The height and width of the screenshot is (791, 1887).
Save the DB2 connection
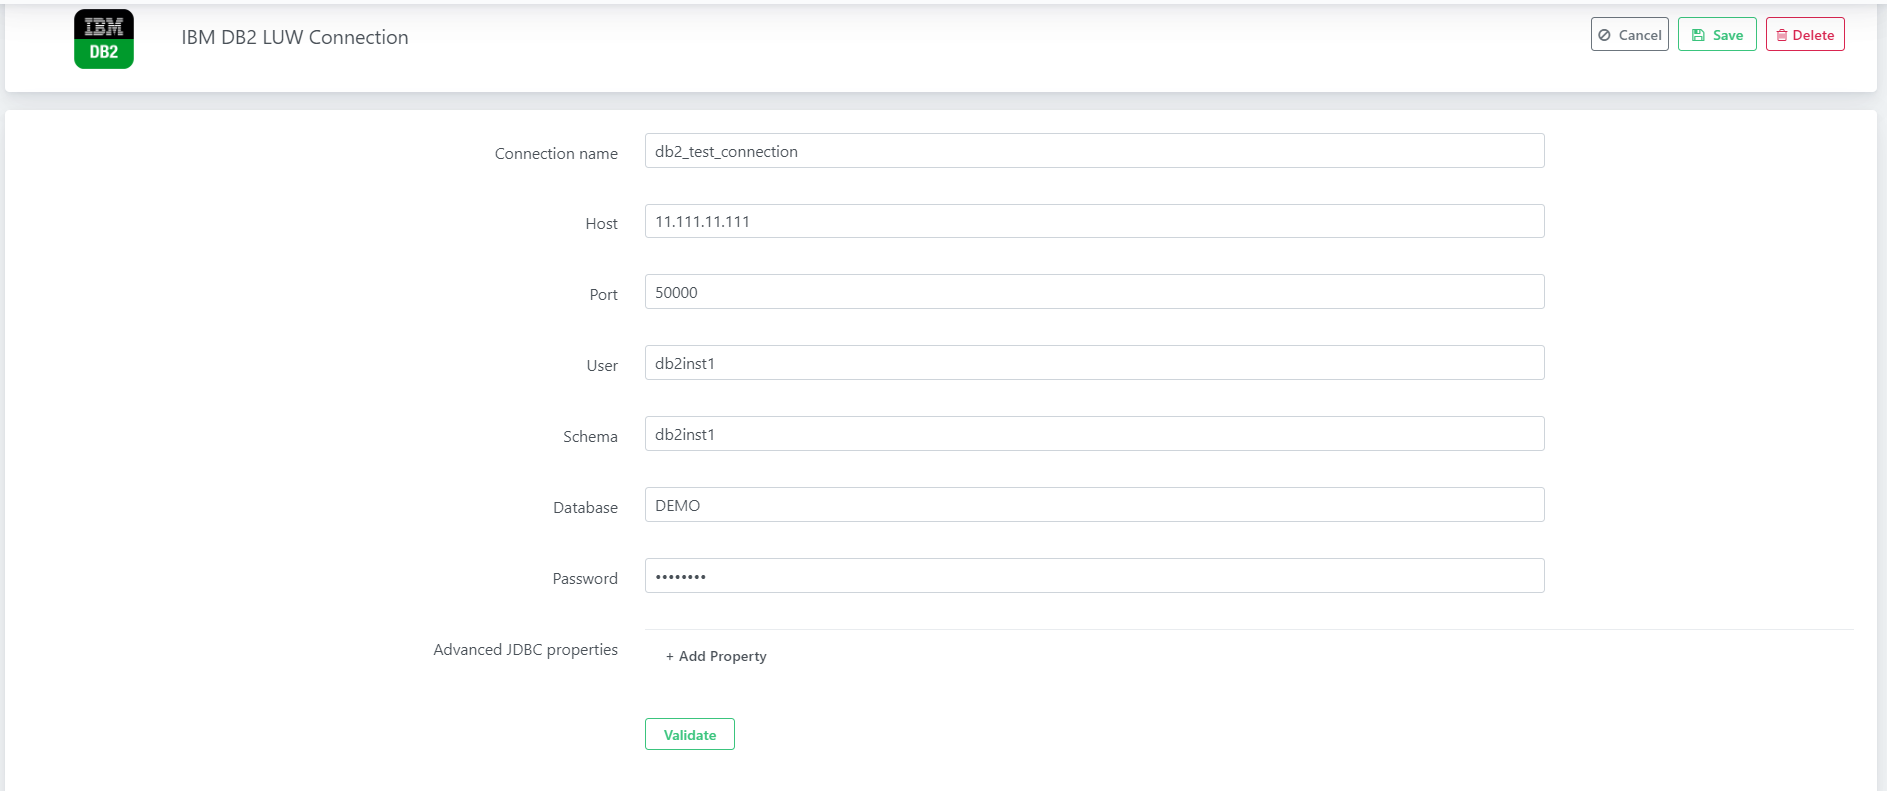click(1716, 35)
